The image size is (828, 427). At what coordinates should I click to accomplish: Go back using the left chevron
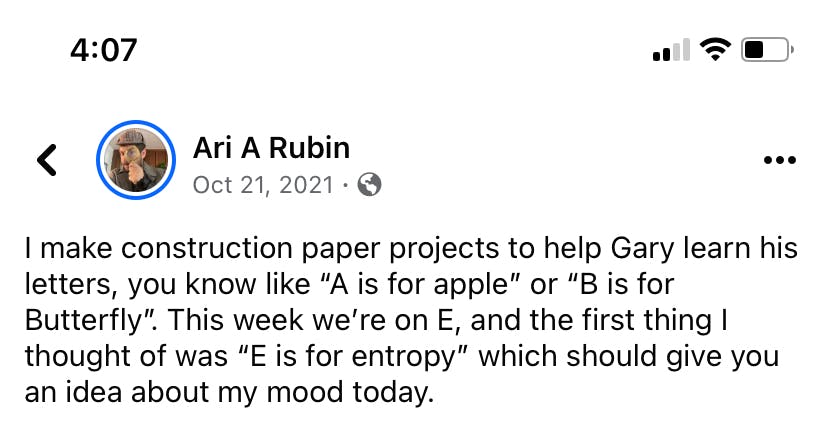pos(47,159)
